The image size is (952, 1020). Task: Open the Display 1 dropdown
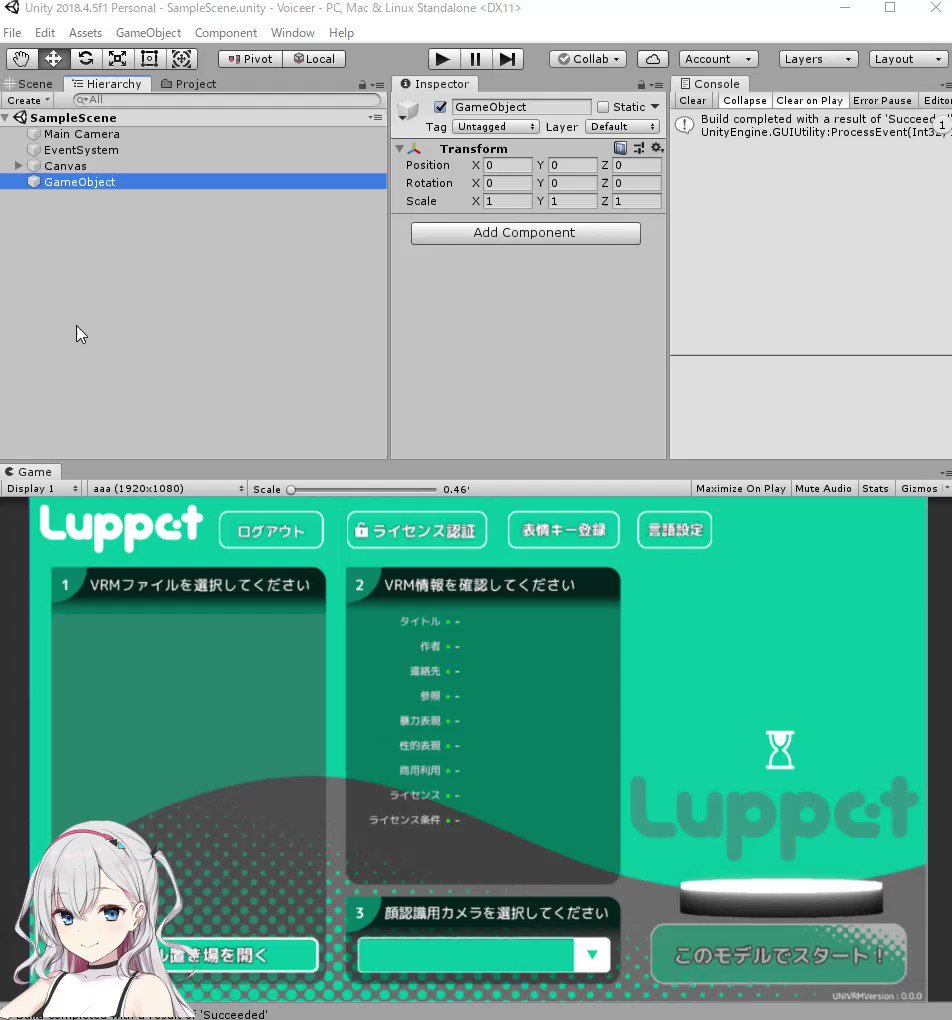(41, 489)
